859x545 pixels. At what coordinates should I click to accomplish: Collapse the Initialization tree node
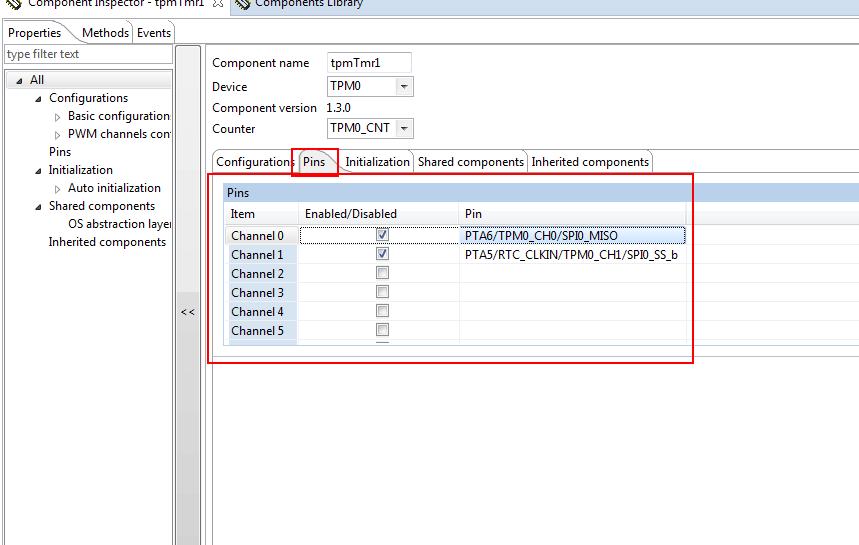(x=38, y=171)
